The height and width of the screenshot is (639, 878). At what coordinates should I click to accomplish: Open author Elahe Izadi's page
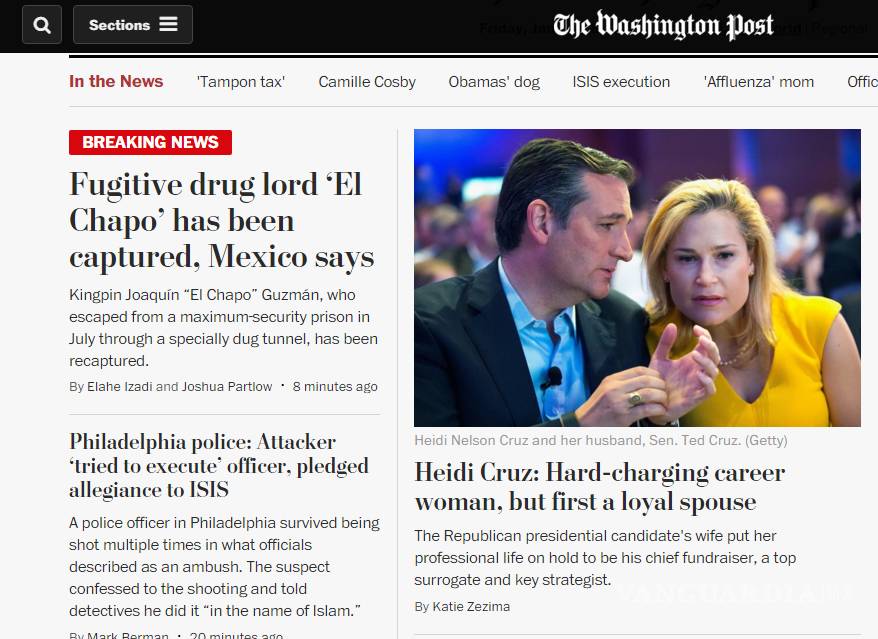(120, 386)
